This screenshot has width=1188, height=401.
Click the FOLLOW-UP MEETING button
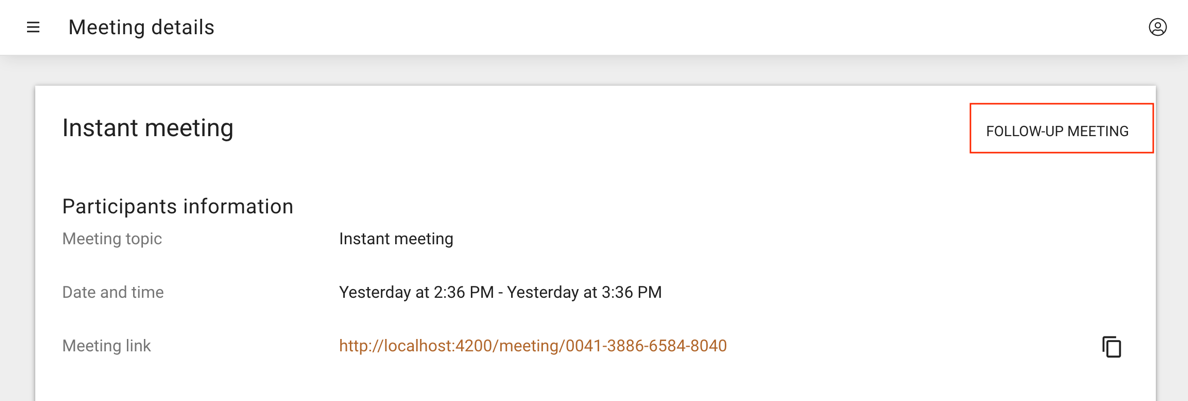point(1062,128)
